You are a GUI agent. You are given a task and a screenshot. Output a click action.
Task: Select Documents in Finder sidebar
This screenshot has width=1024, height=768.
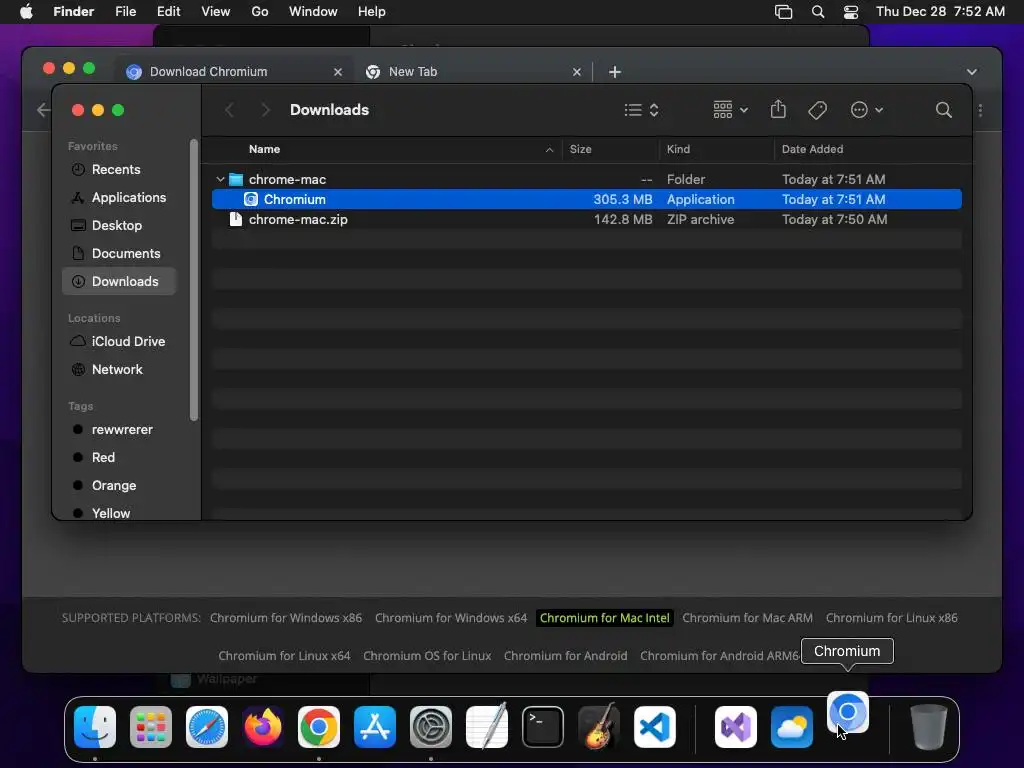[x=119, y=253]
